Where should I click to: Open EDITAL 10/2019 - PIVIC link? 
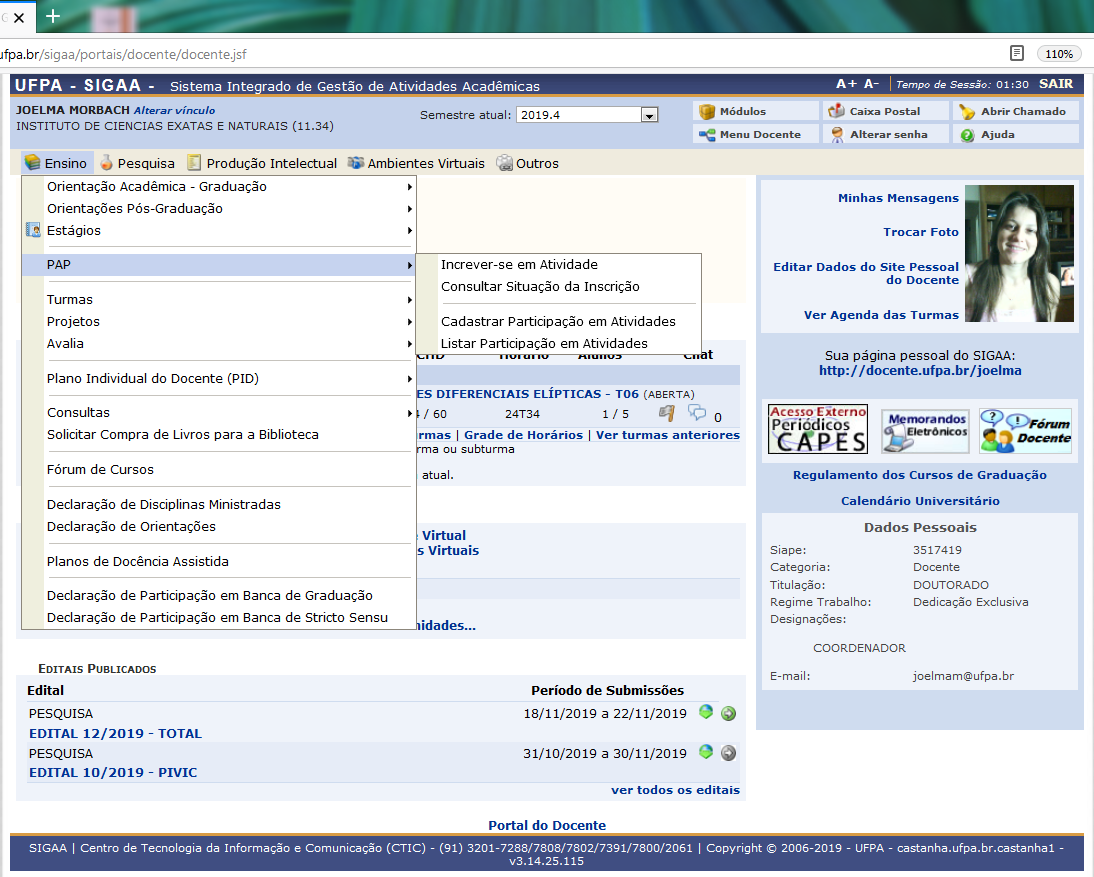click(x=113, y=772)
